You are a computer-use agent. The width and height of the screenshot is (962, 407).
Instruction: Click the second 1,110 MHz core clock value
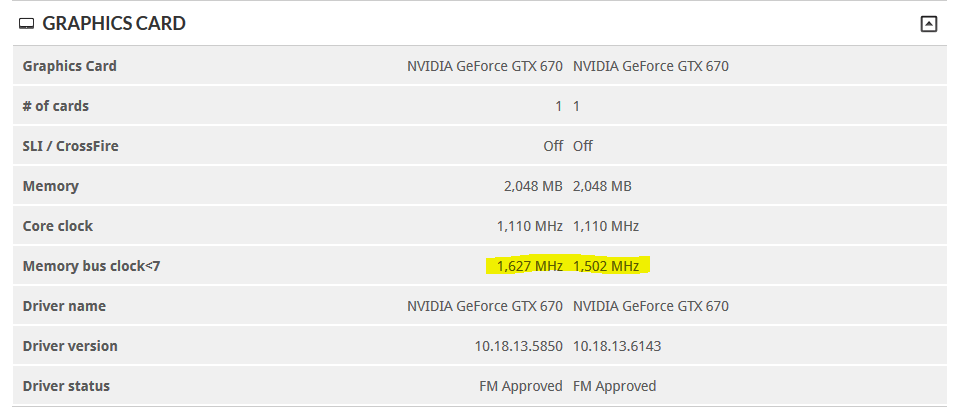pyautogui.click(x=606, y=226)
